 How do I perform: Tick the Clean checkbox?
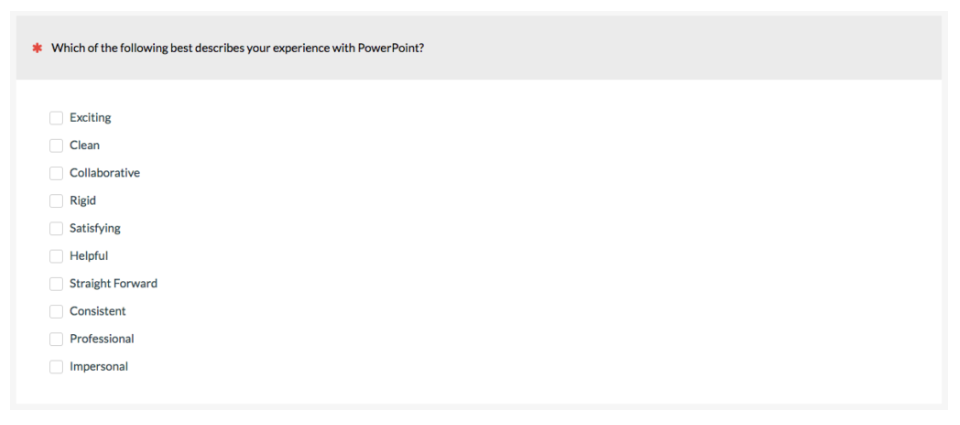pos(56,146)
